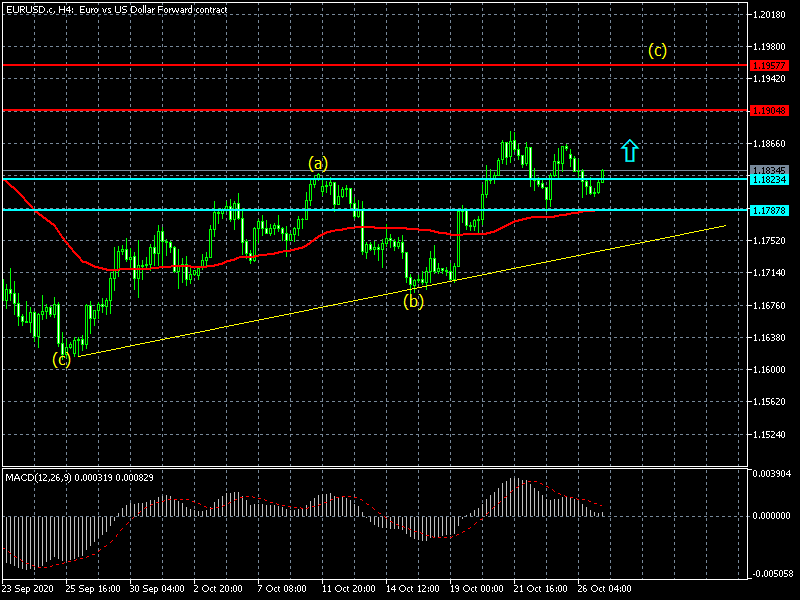Click the 1.16000 price scale value

pos(772,370)
